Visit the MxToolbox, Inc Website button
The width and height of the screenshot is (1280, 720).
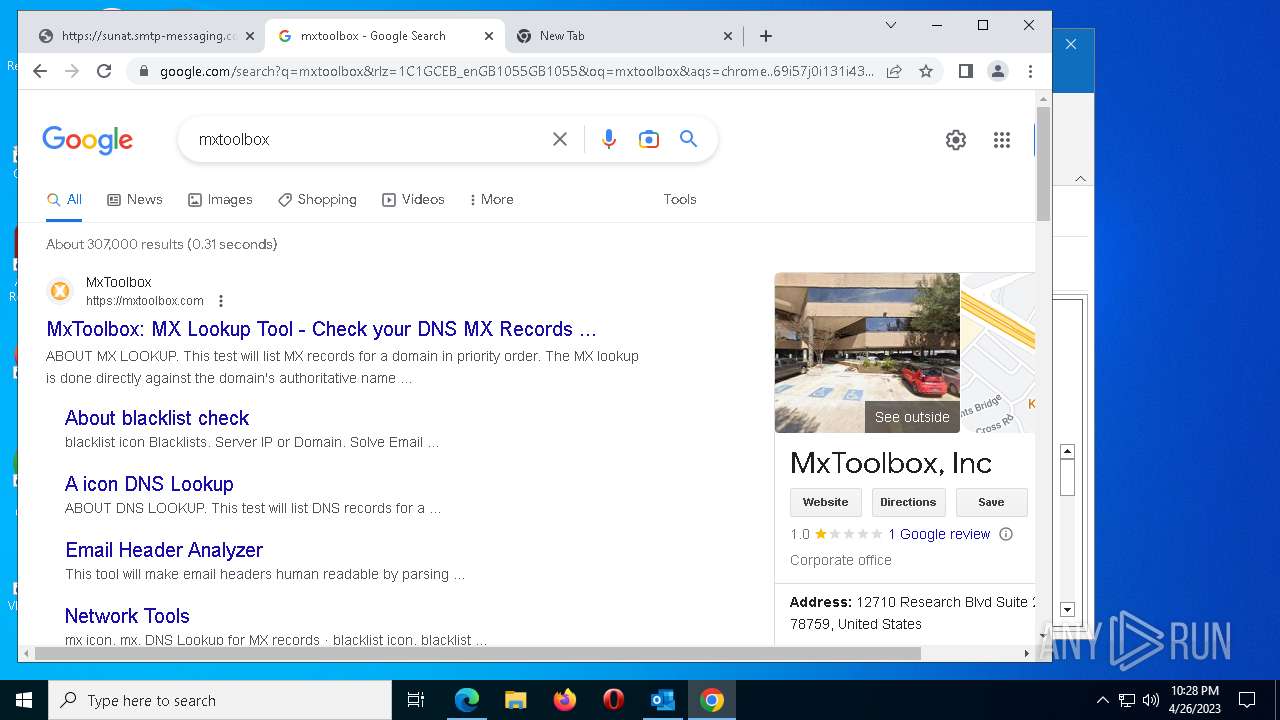[x=825, y=502]
